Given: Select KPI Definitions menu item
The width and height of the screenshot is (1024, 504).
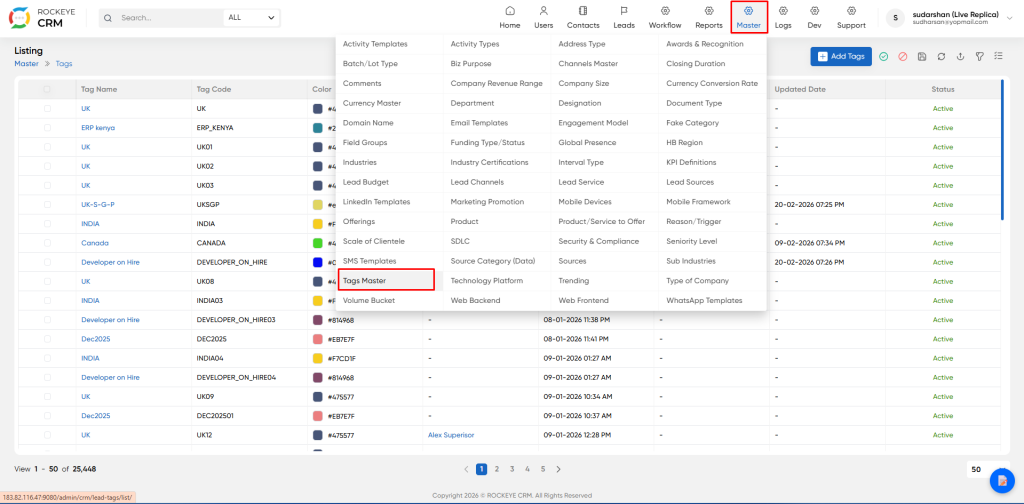Looking at the screenshot, I should pyautogui.click(x=691, y=162).
